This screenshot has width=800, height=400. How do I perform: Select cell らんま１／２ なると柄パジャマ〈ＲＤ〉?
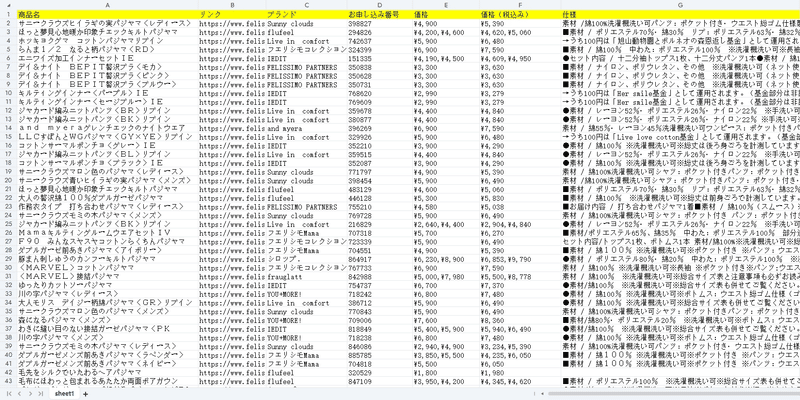pos(108,49)
